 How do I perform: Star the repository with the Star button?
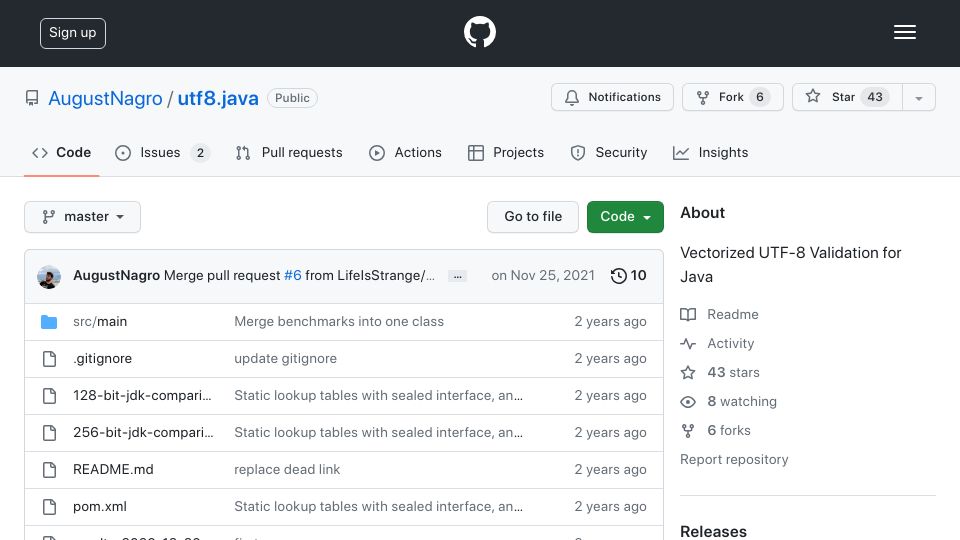(x=847, y=97)
